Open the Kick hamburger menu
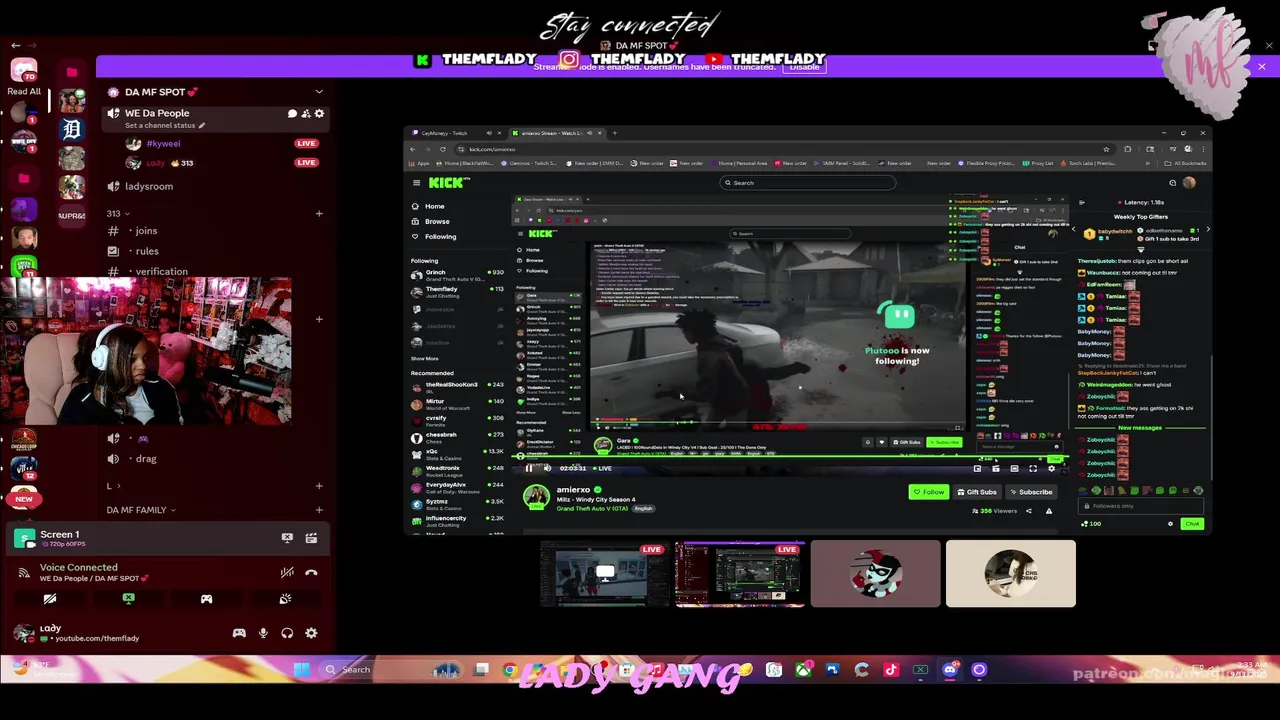Viewport: 1280px width, 720px height. coord(417,183)
